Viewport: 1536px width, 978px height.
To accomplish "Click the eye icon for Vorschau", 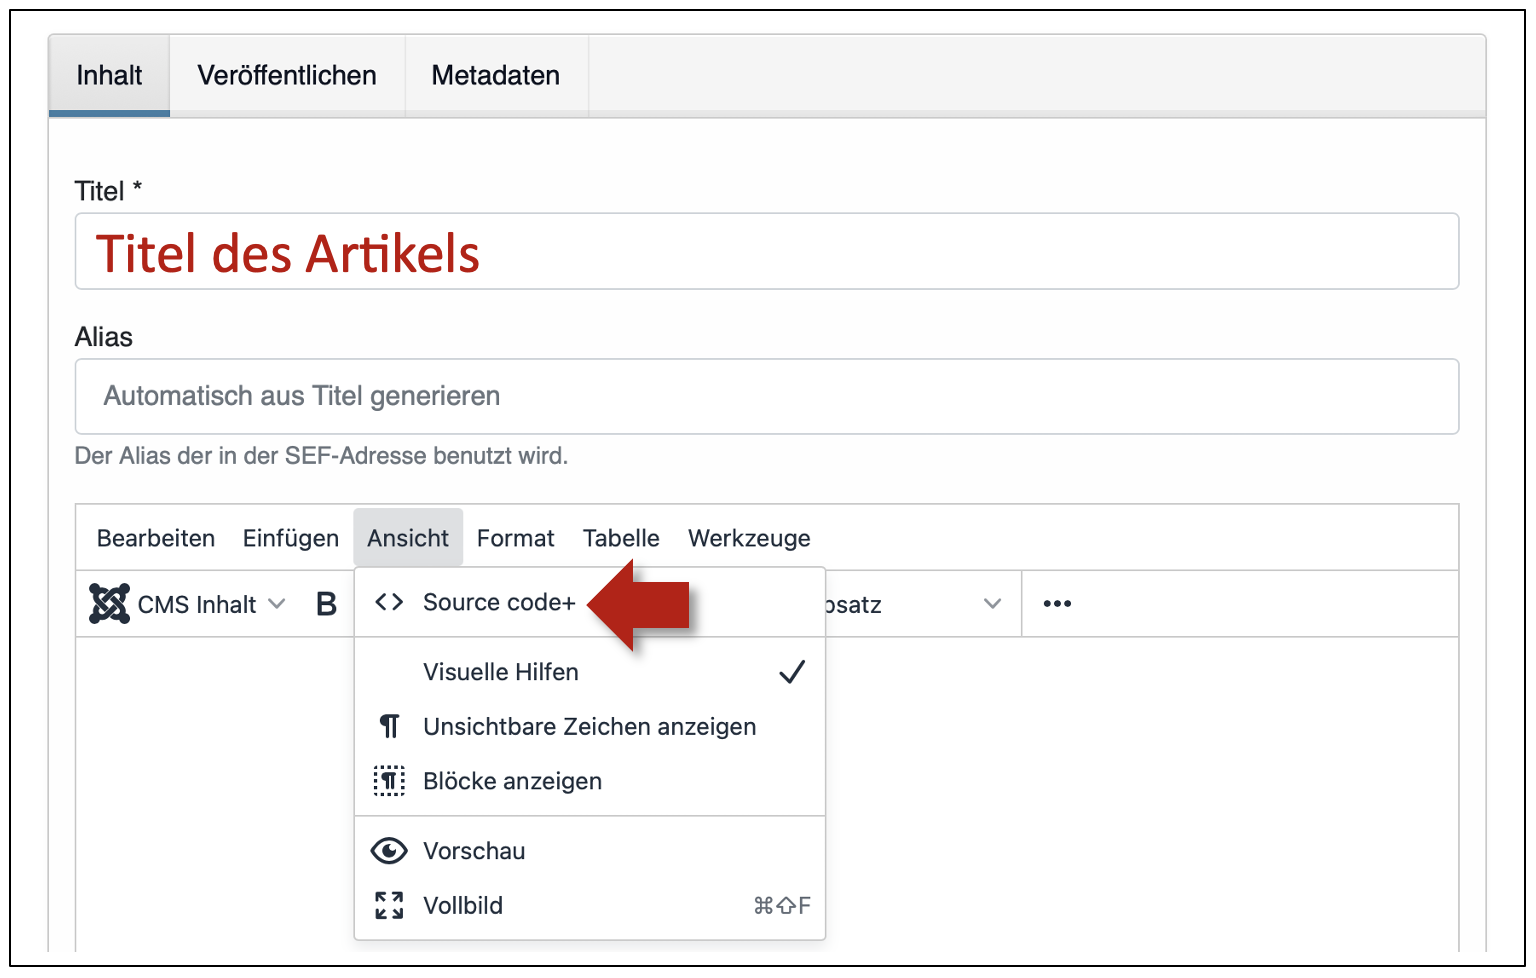I will pos(389,851).
